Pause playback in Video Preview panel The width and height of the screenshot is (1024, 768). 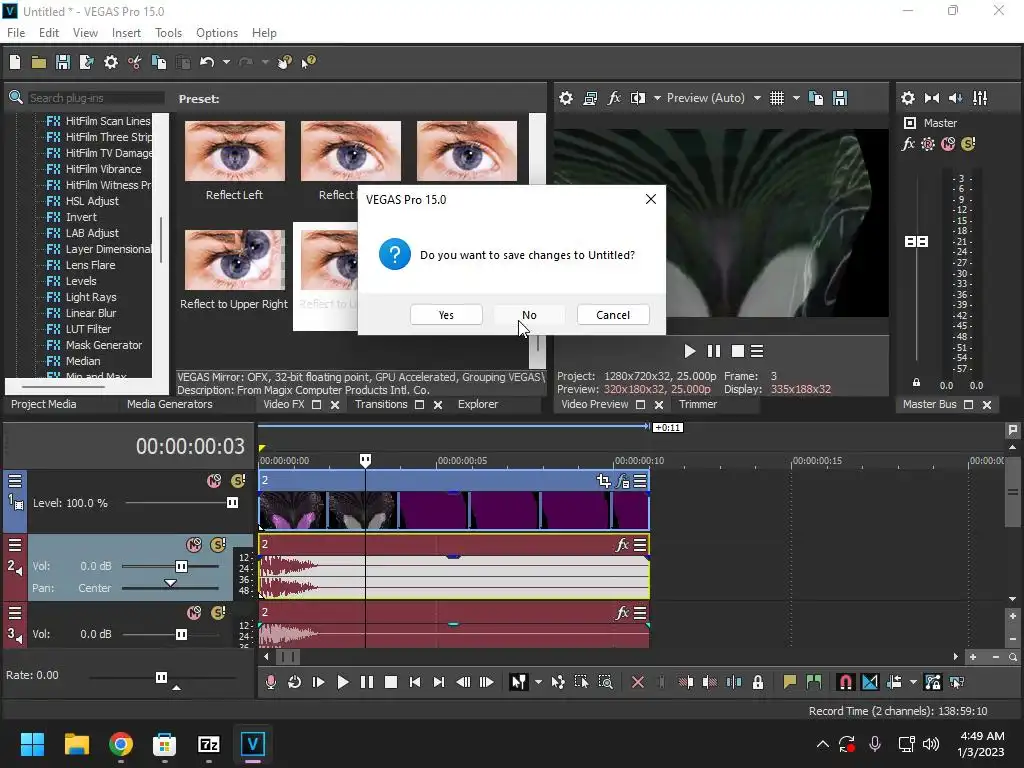point(714,351)
